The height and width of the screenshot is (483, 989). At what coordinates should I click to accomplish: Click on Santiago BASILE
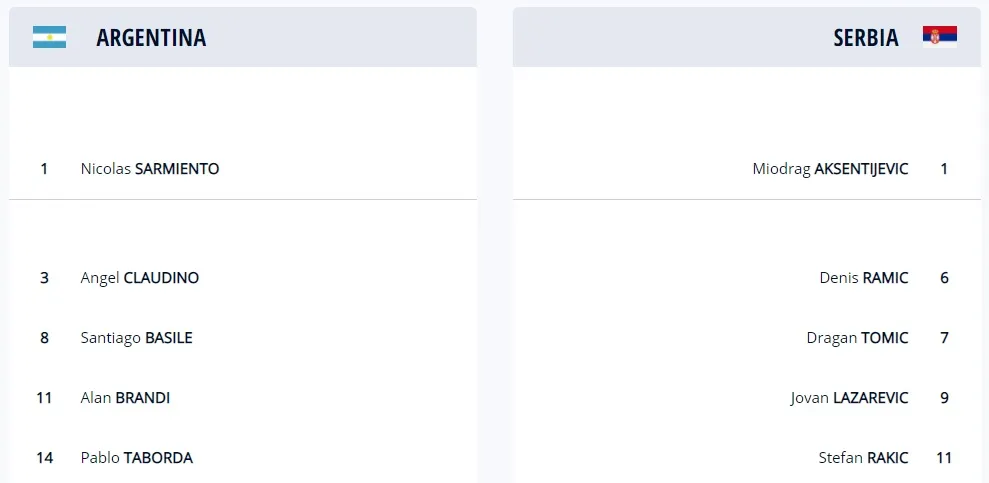pos(137,338)
